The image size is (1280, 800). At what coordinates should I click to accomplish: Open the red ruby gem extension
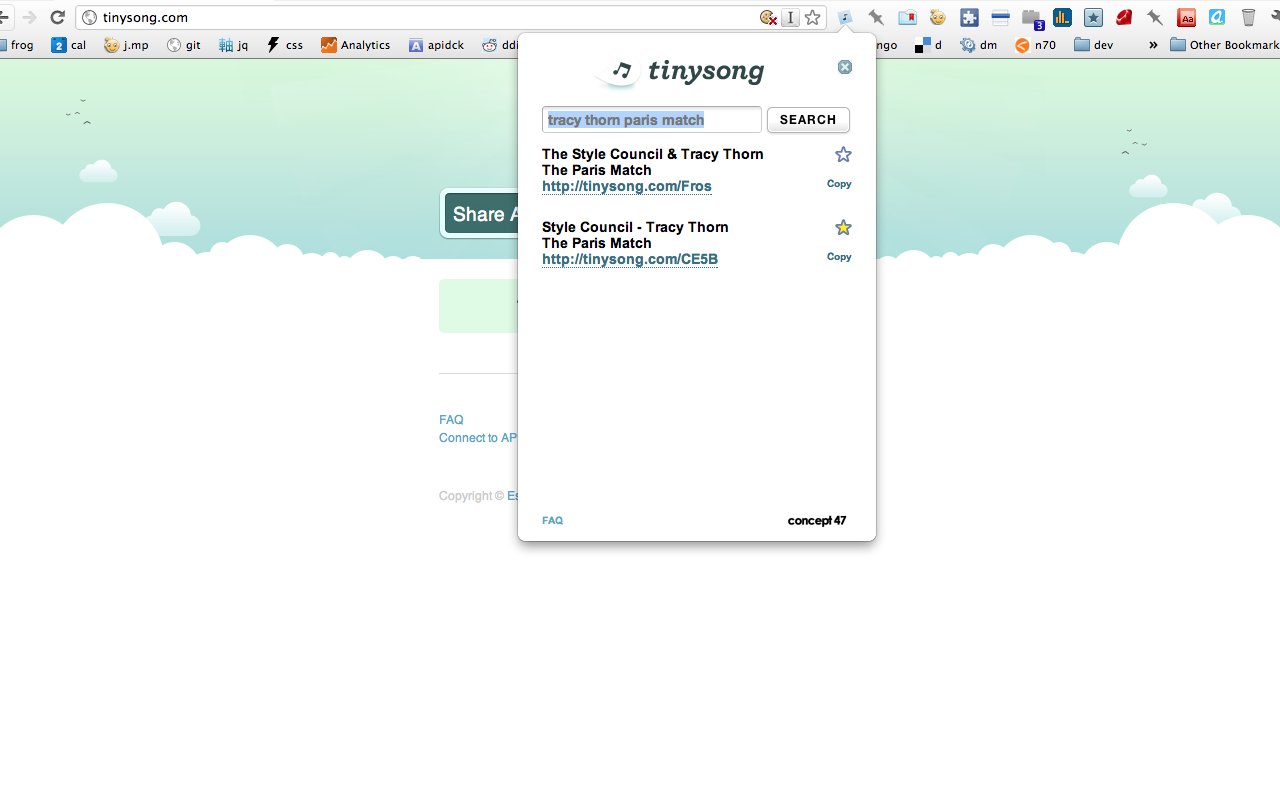(1124, 17)
